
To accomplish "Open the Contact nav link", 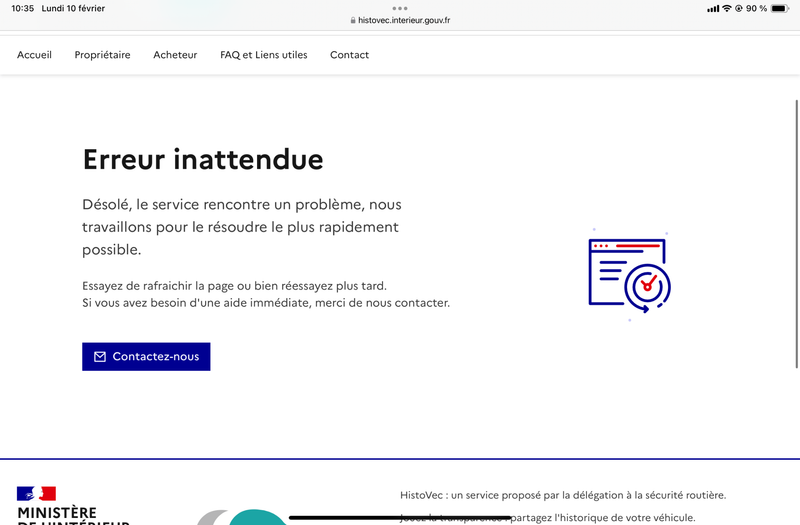I will 349,55.
